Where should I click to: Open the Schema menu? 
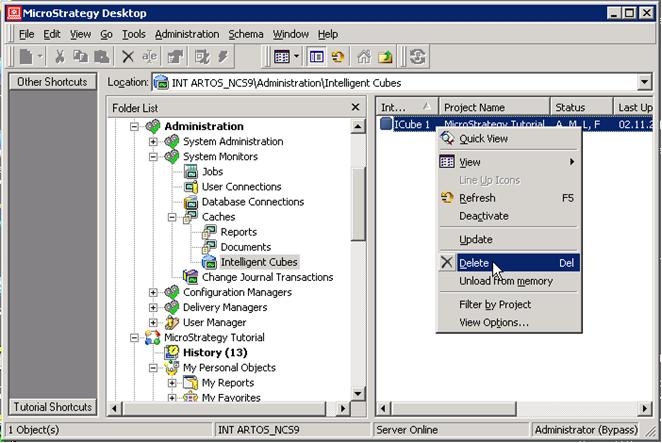(246, 34)
